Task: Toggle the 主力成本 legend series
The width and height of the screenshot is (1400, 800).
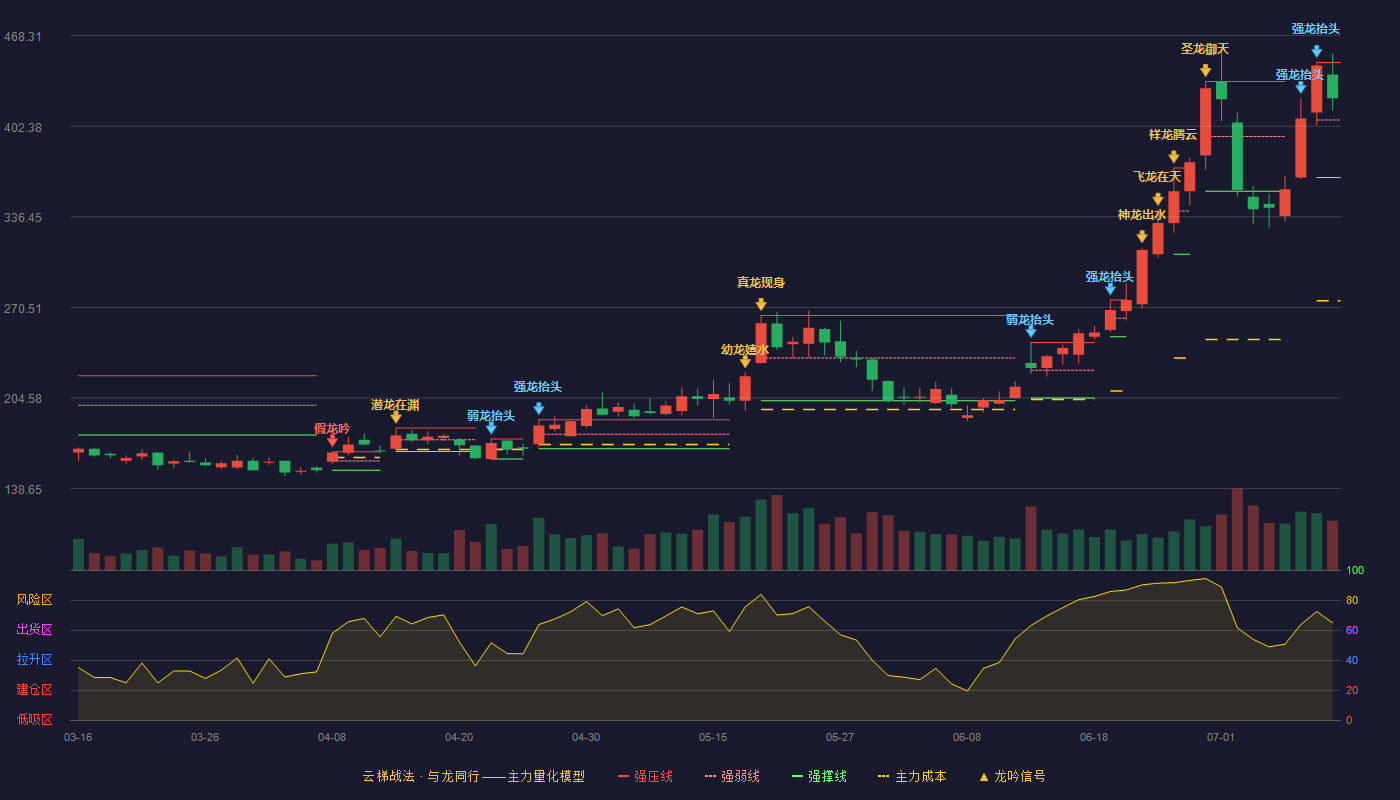Action: (x=912, y=776)
